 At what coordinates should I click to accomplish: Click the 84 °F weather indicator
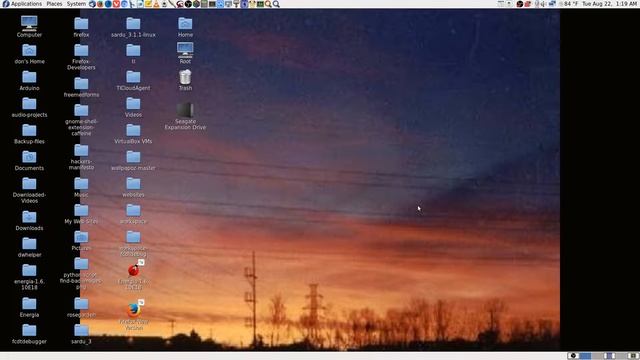[569, 4]
